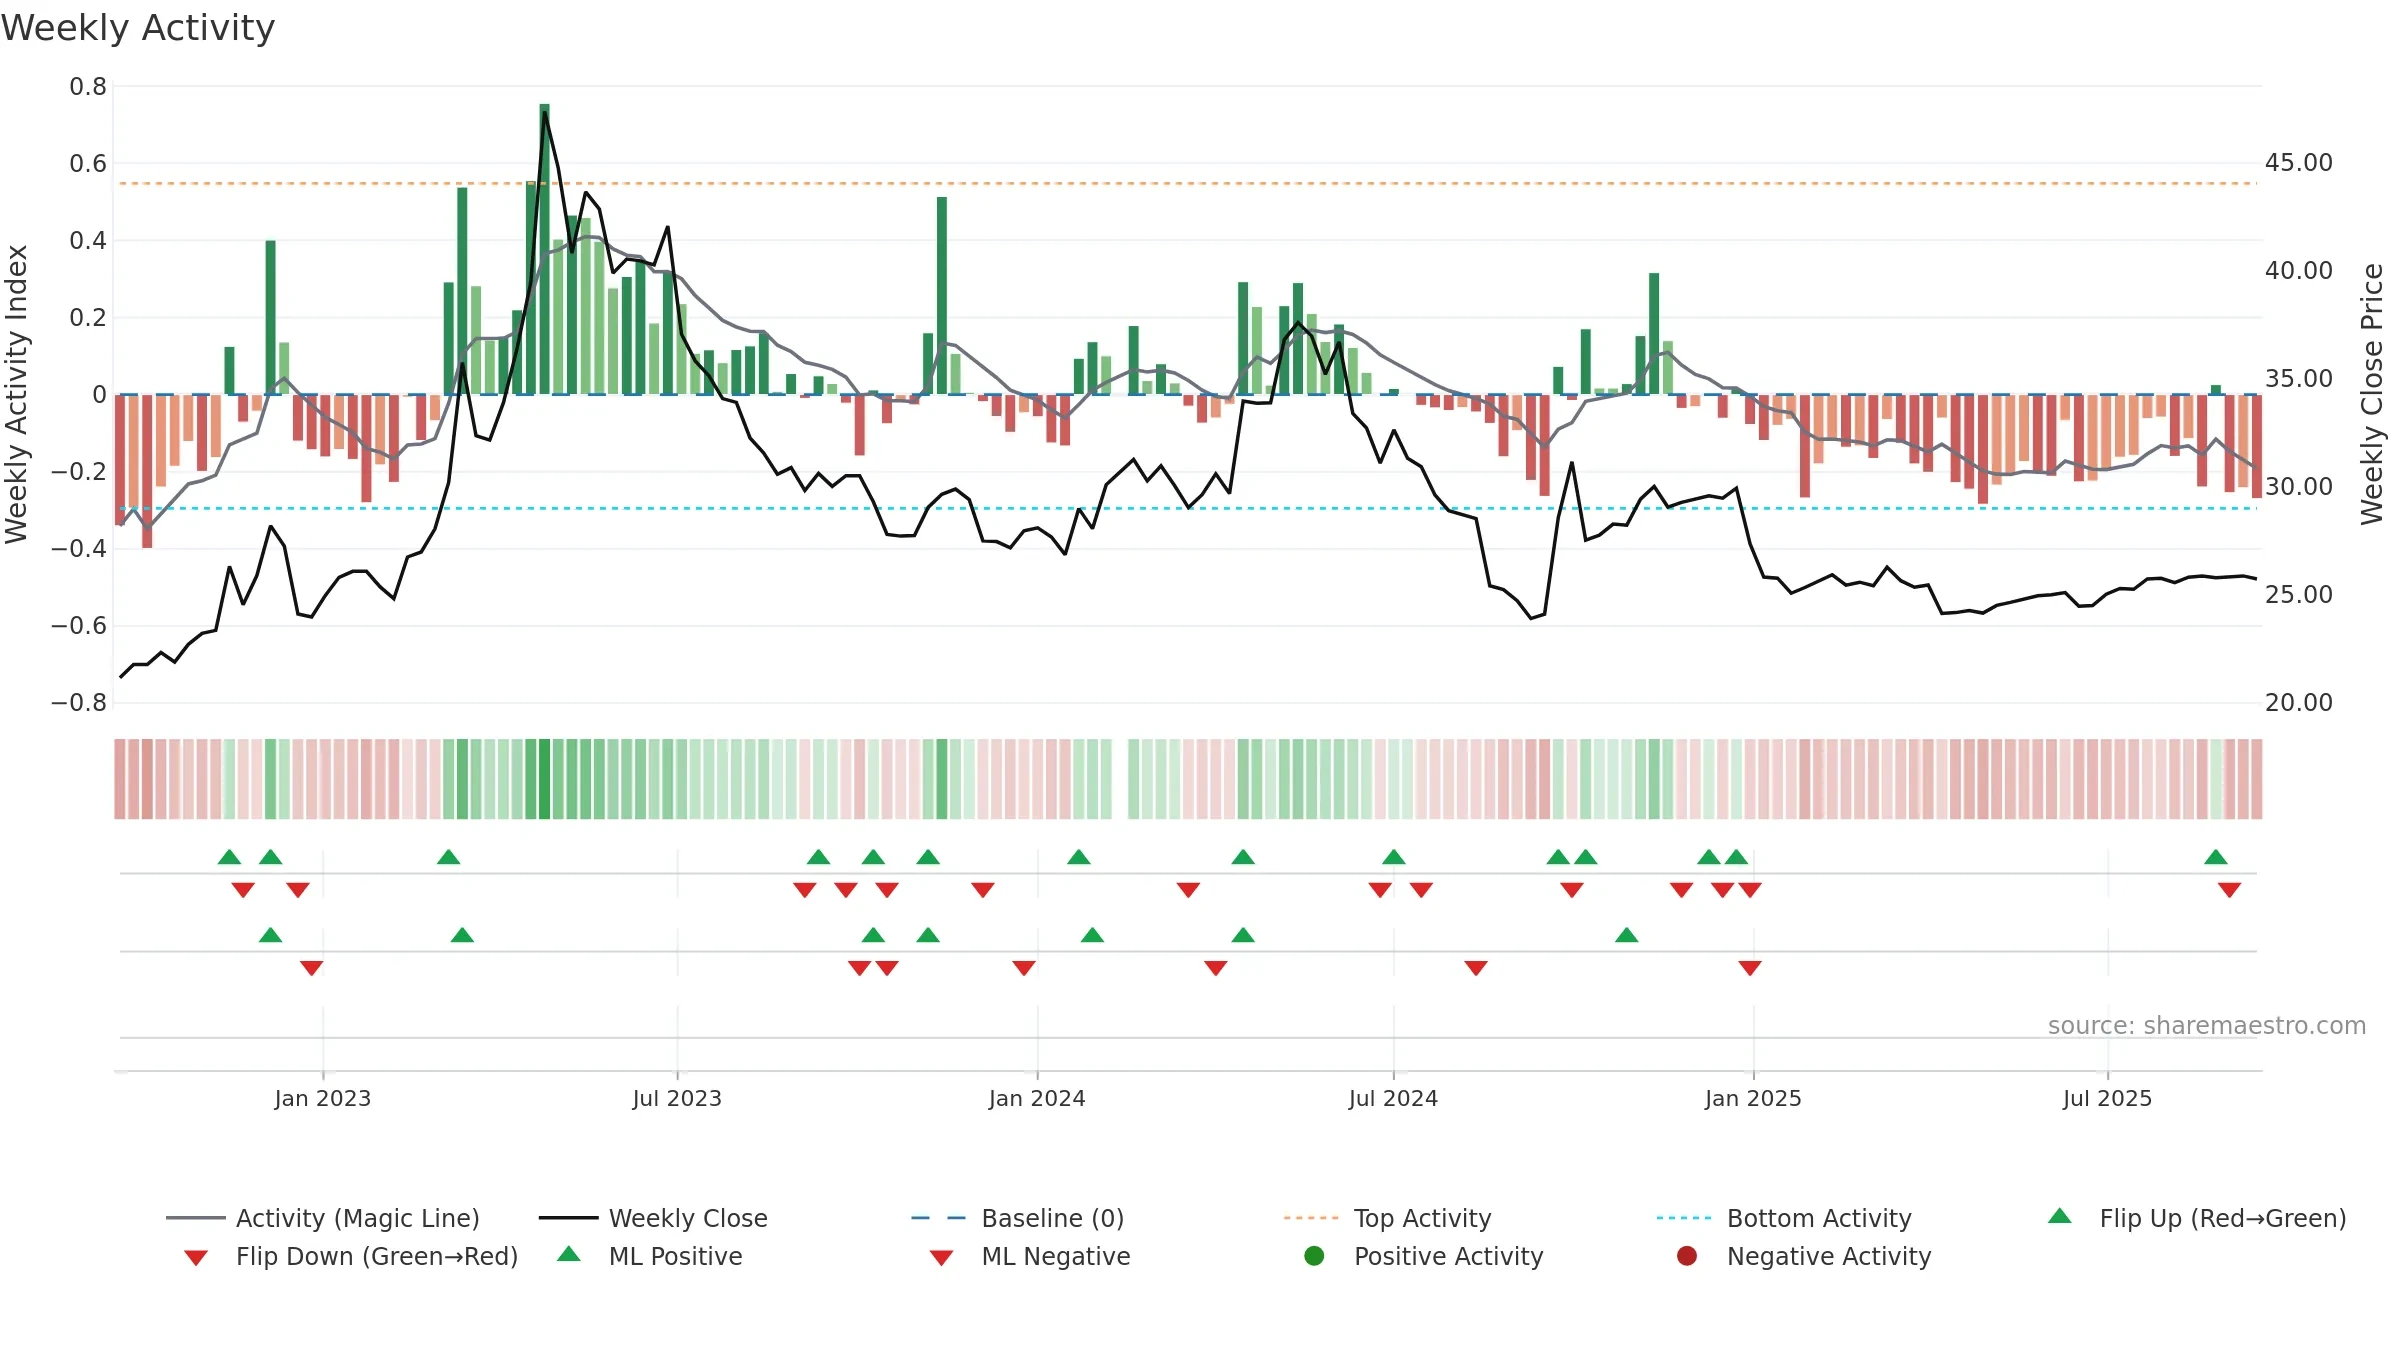Click the cyan dotted Bottom Activity line

(1188, 508)
